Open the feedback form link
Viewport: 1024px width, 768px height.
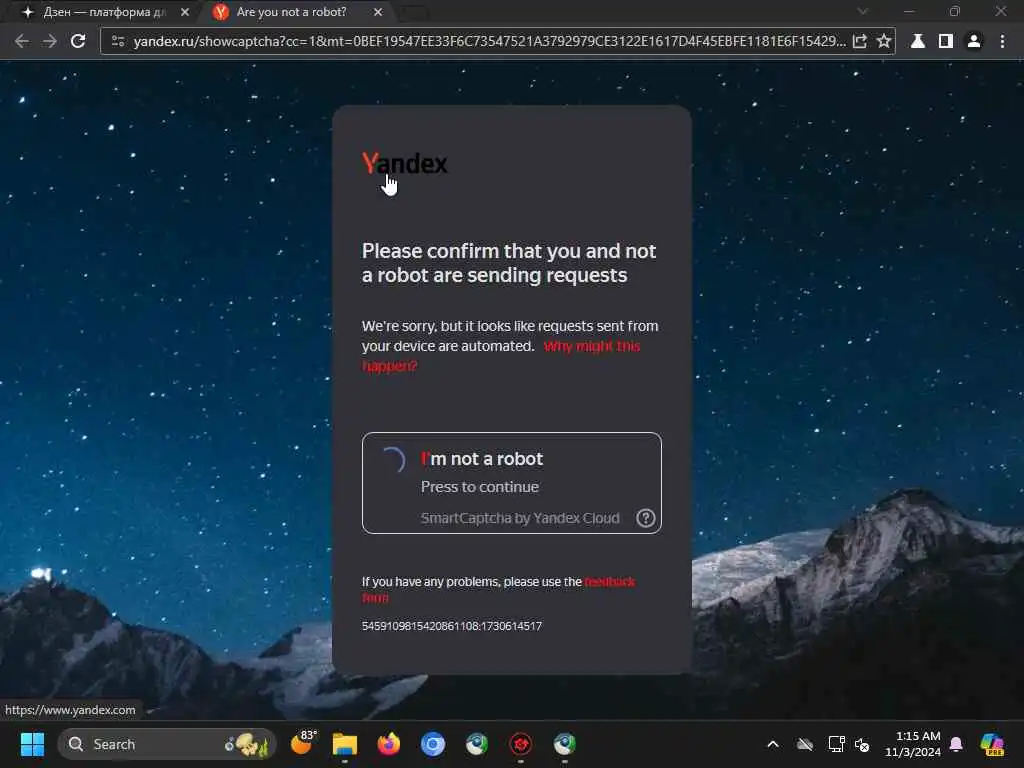coord(498,589)
